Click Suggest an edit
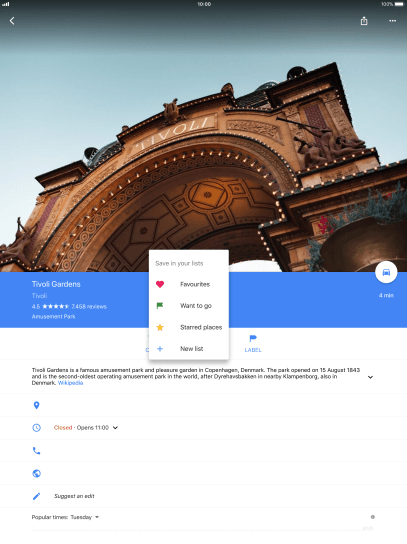Screen dimensions: 407x544 tap(74, 496)
